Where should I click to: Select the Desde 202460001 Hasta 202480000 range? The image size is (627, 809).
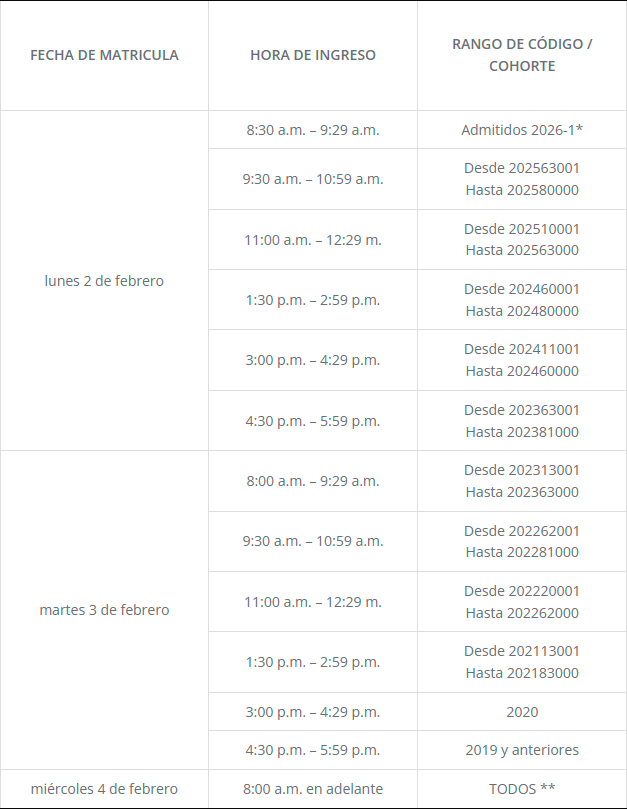point(522,300)
